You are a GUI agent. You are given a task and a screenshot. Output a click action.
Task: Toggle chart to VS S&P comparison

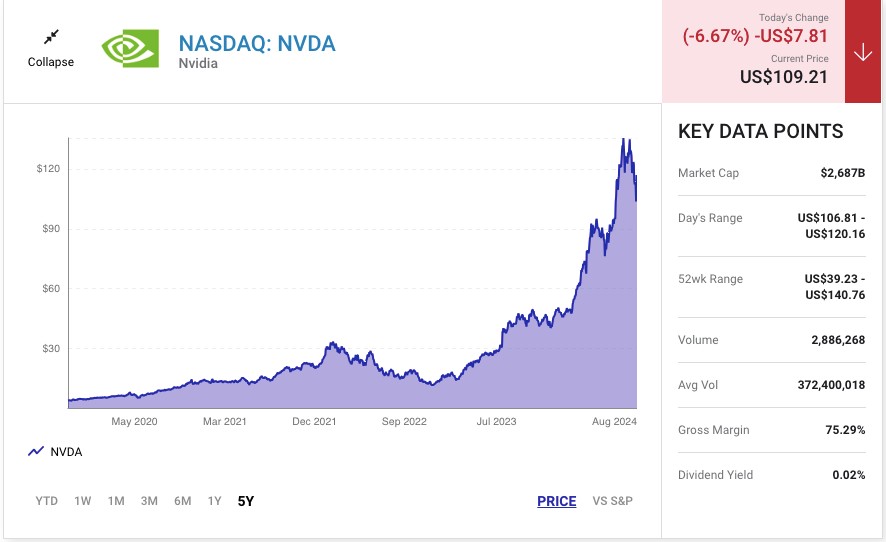[612, 501]
